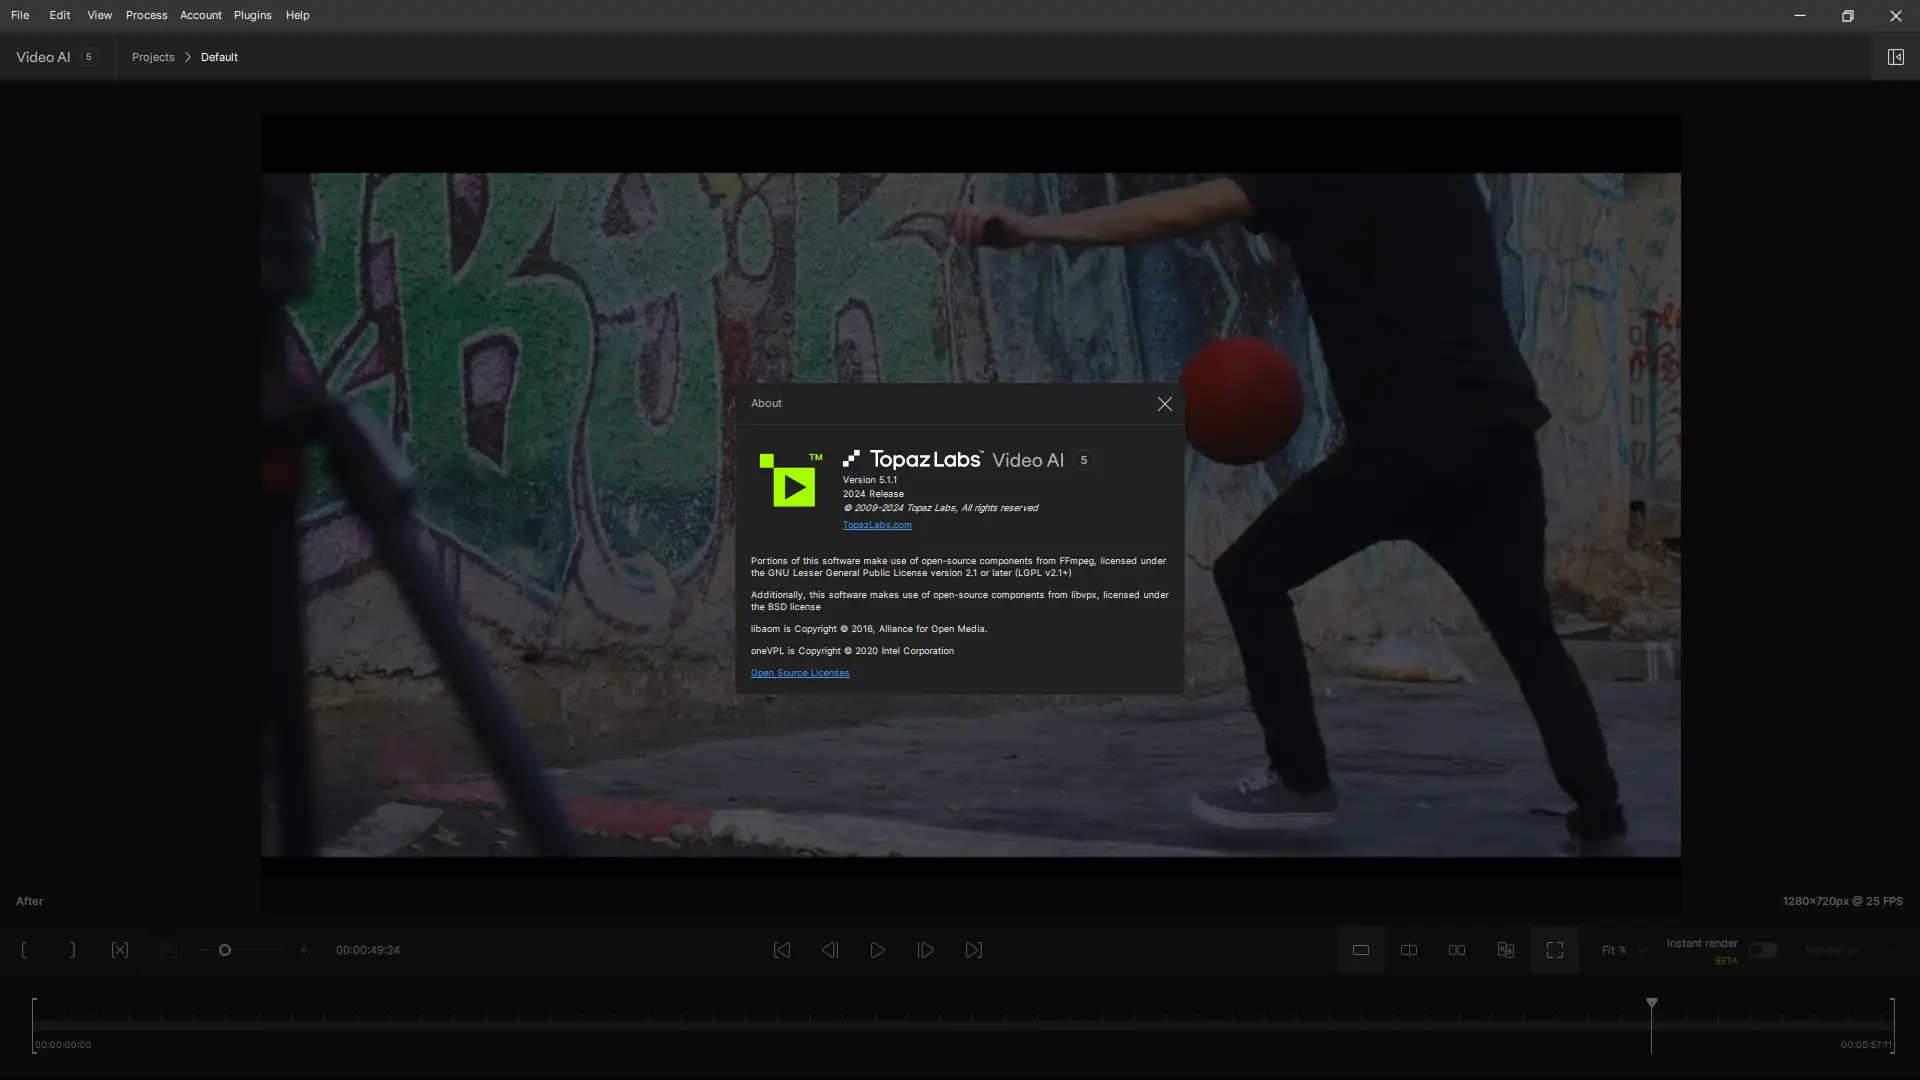The image size is (1920, 1080).
Task: Set trim end bracket marker
Action: [x=72, y=950]
